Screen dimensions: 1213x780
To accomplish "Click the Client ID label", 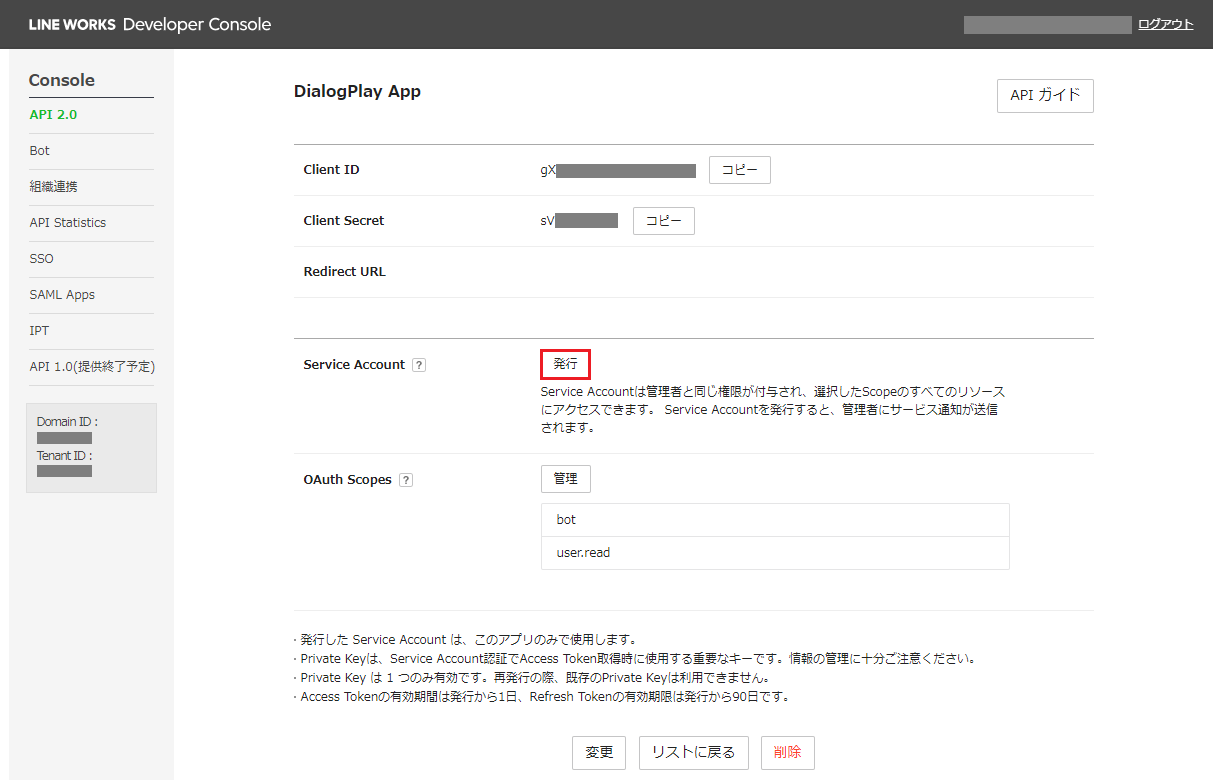I will pyautogui.click(x=331, y=170).
